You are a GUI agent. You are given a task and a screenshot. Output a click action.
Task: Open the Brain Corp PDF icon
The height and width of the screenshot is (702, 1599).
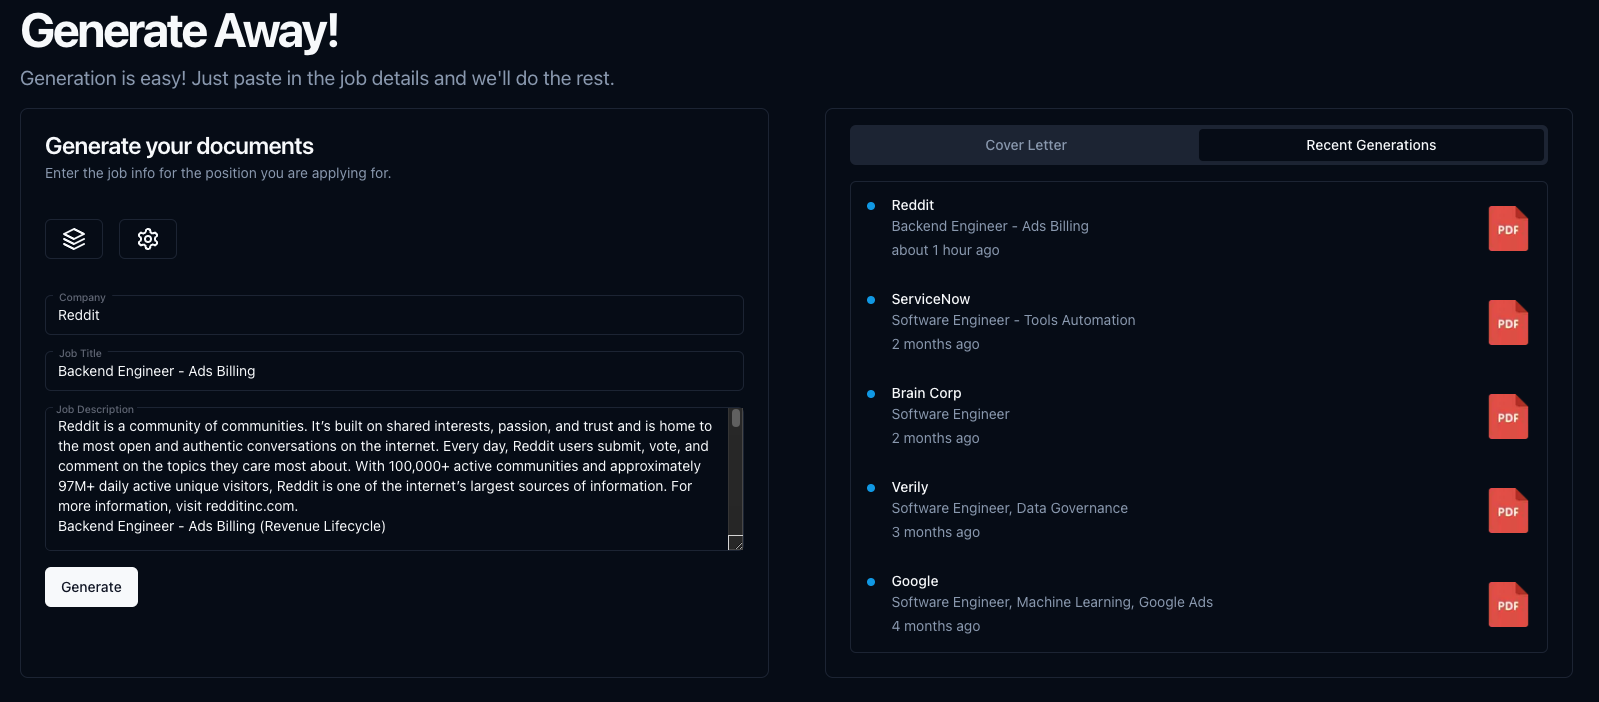[x=1508, y=417]
